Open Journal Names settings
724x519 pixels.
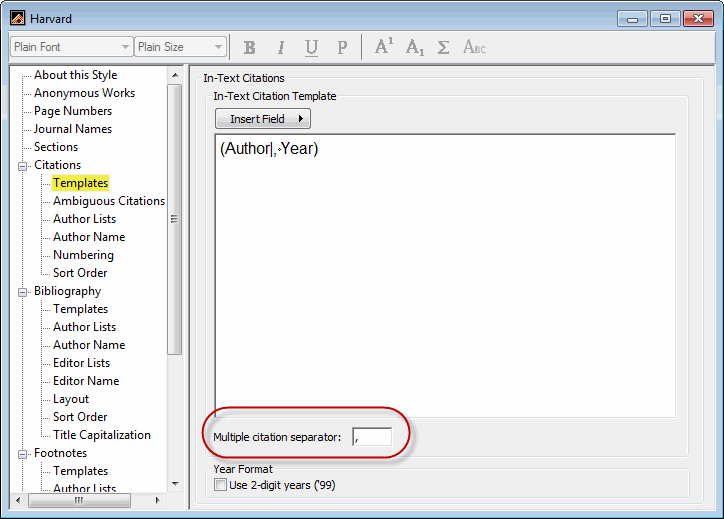73,129
